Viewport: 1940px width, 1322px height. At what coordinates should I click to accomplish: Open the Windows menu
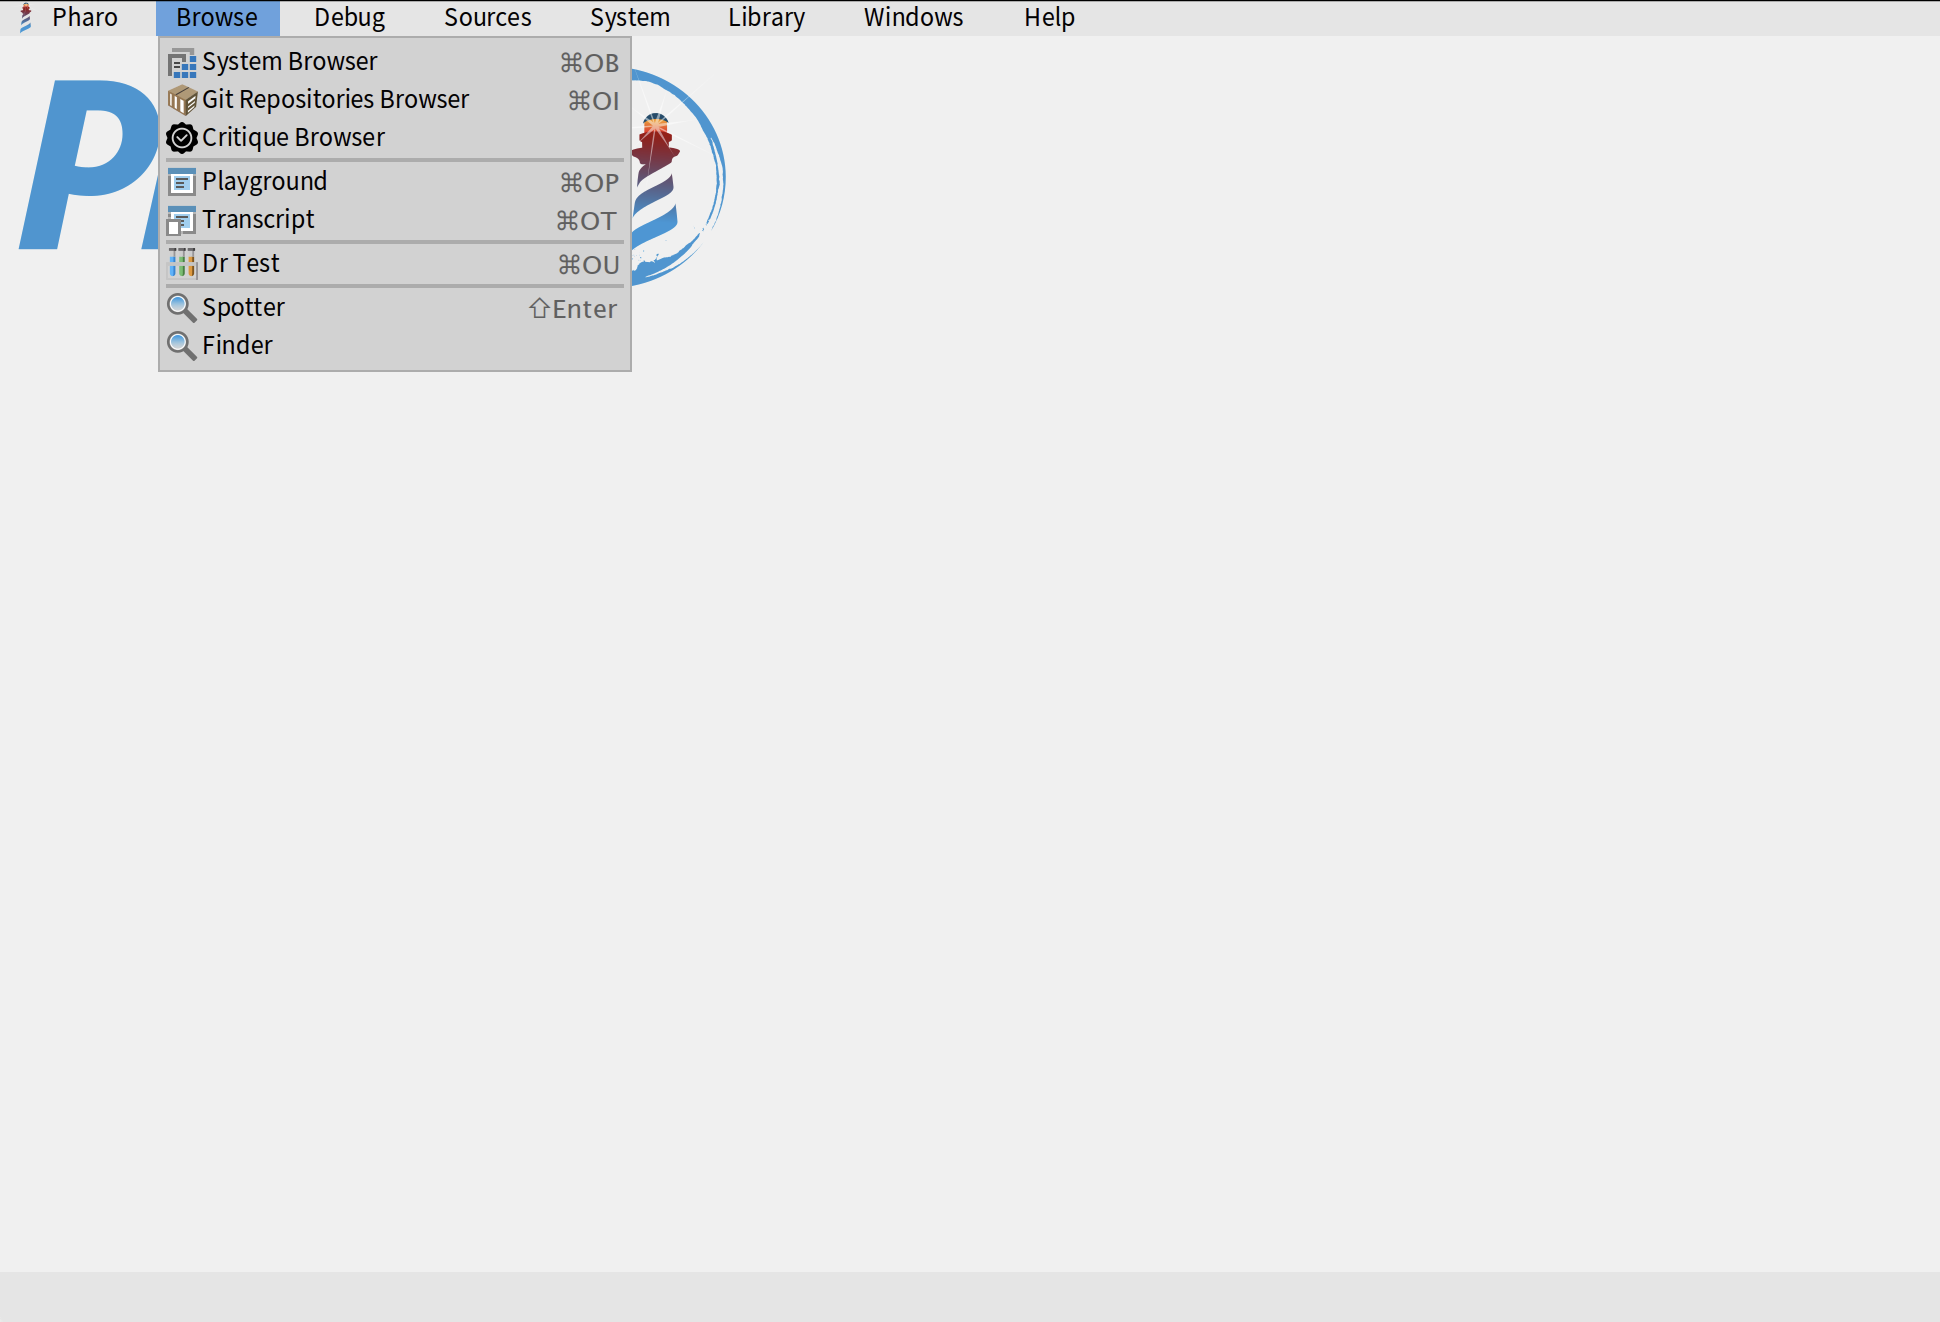pyautogui.click(x=913, y=18)
